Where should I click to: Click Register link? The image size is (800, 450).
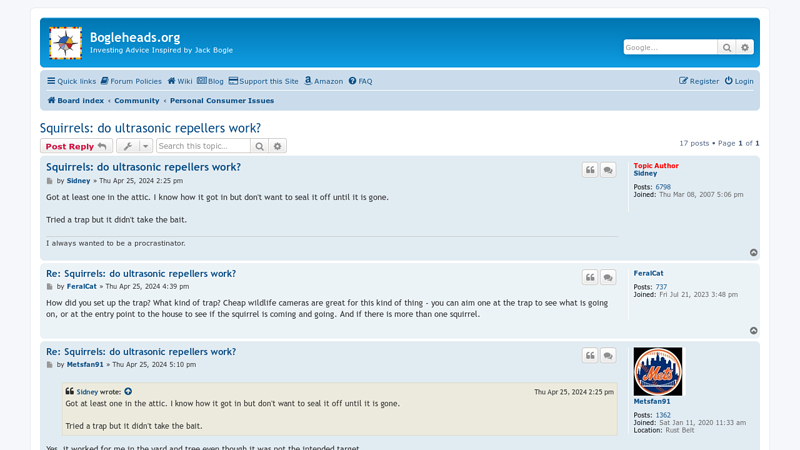pos(698,81)
